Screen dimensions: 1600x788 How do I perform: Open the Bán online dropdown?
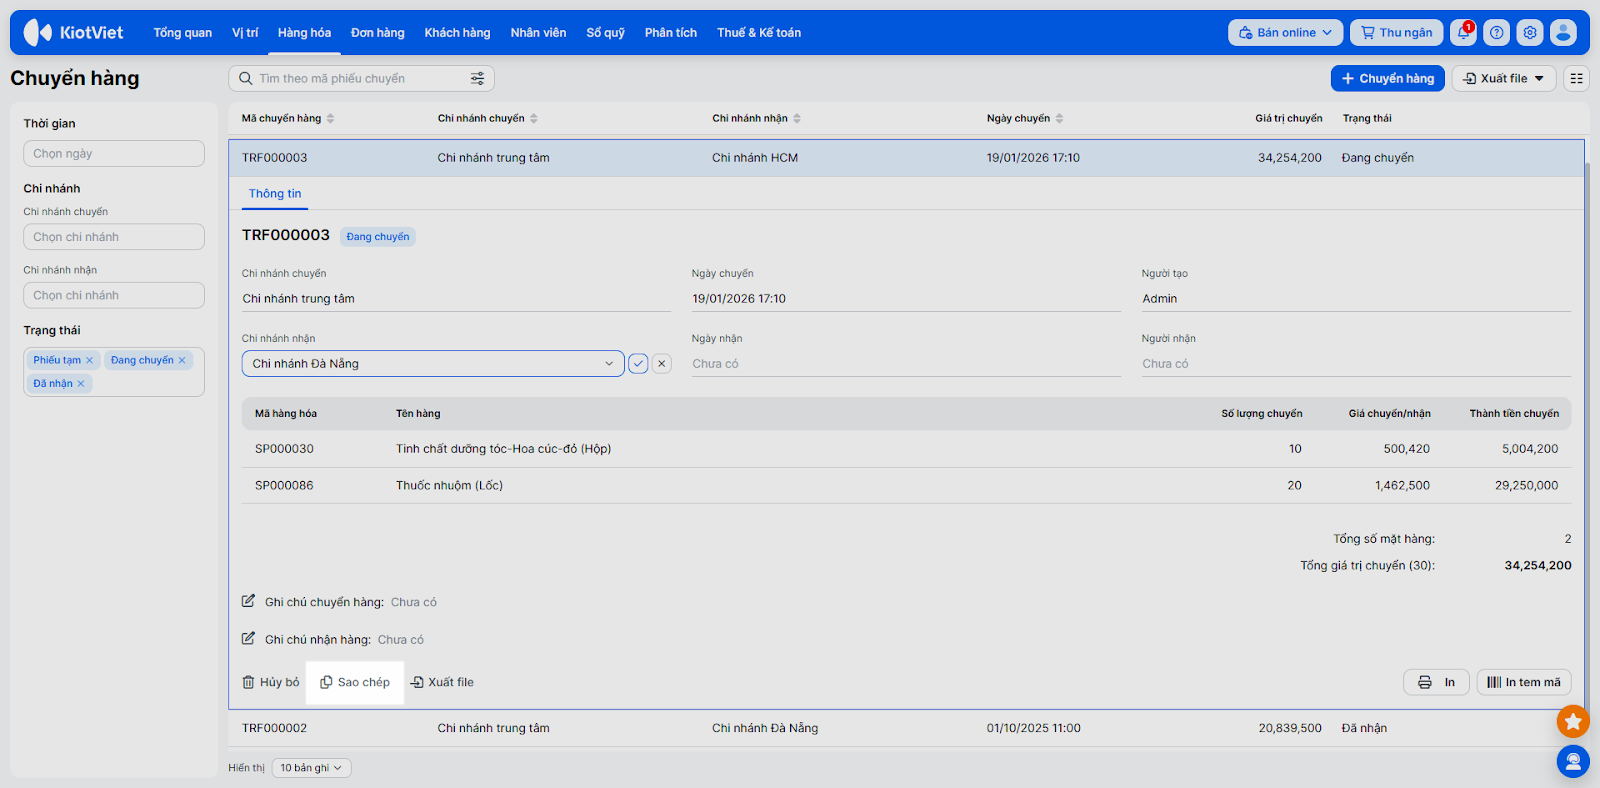pos(1285,33)
